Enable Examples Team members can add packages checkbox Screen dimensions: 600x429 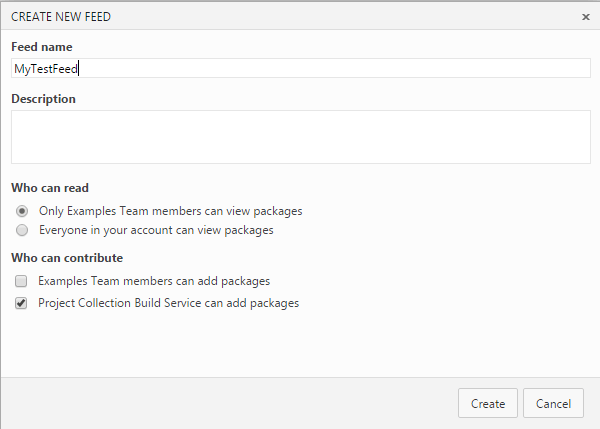[x=22, y=282]
